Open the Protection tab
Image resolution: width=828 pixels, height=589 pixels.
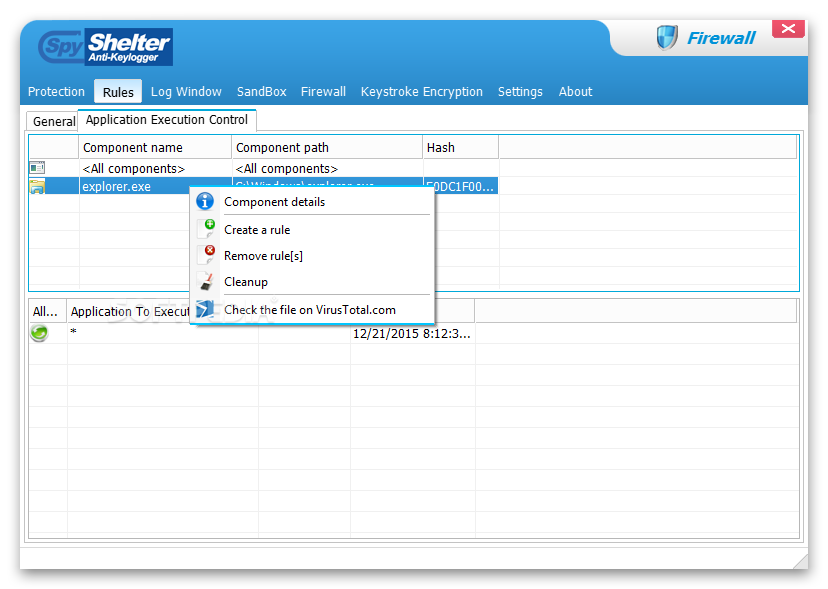pyautogui.click(x=56, y=91)
